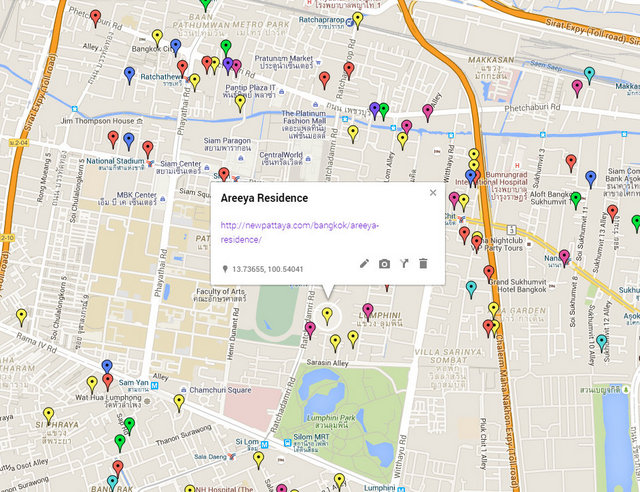
Task: Select the yellow pin above Si Phraya label
Action: click(x=49, y=416)
